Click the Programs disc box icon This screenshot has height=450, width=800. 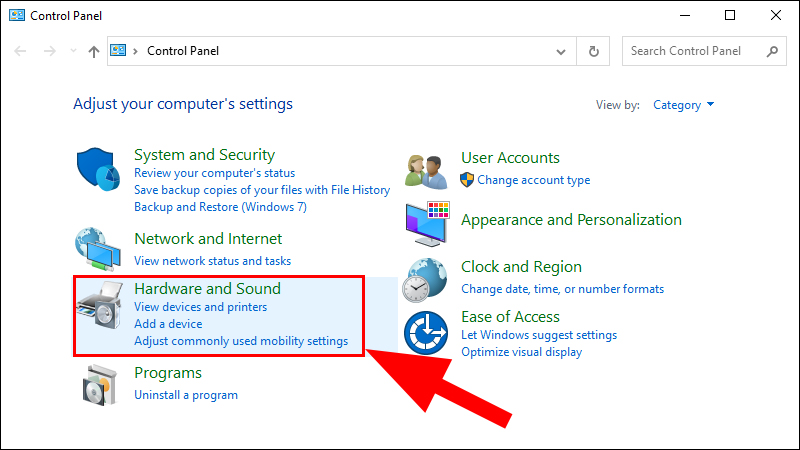[x=100, y=385]
